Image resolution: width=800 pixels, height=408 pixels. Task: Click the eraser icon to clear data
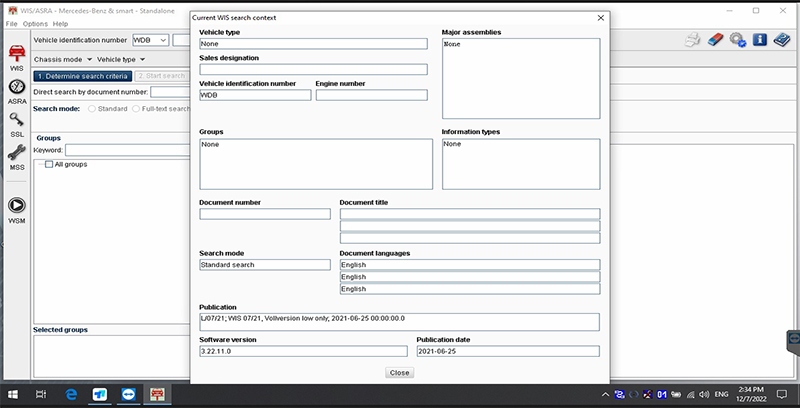pos(715,40)
